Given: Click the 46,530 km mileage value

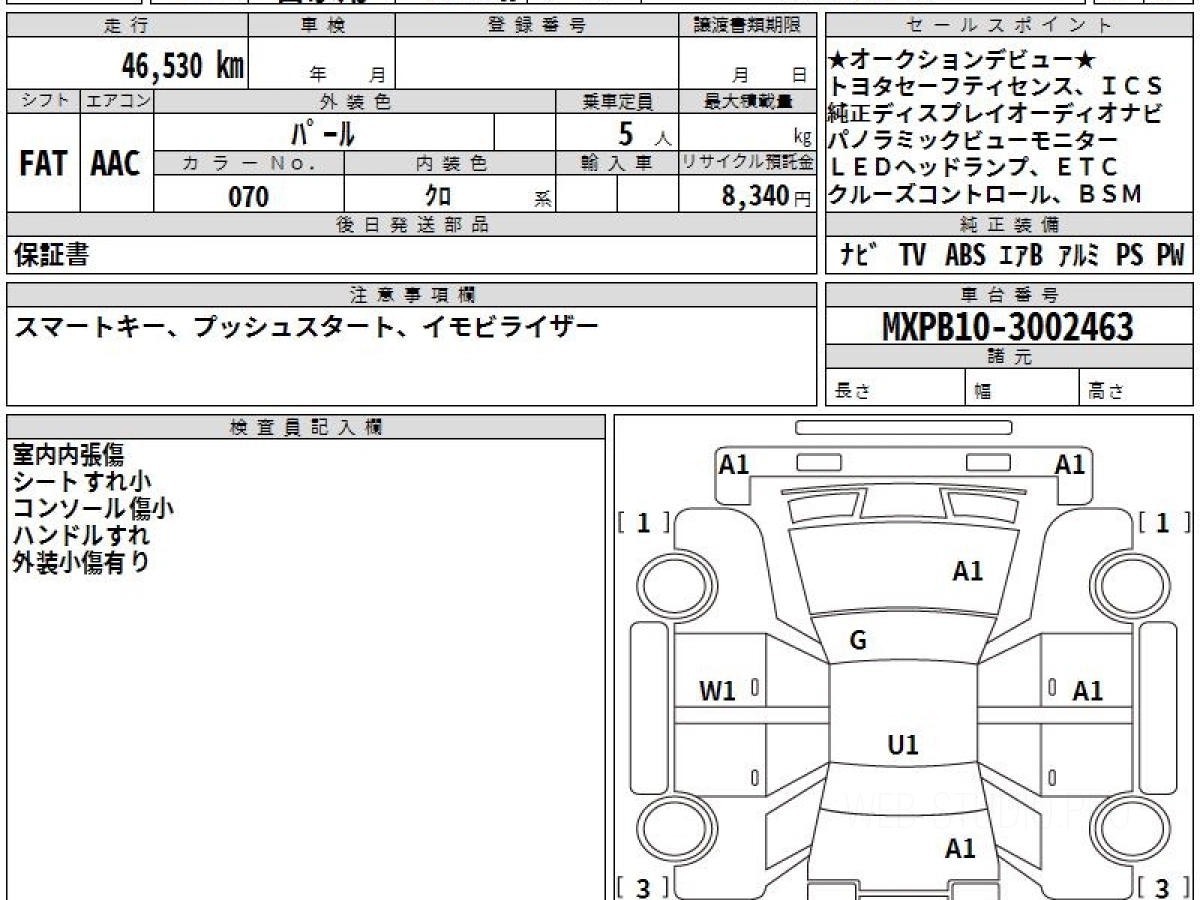Looking at the screenshot, I should click(x=182, y=66).
